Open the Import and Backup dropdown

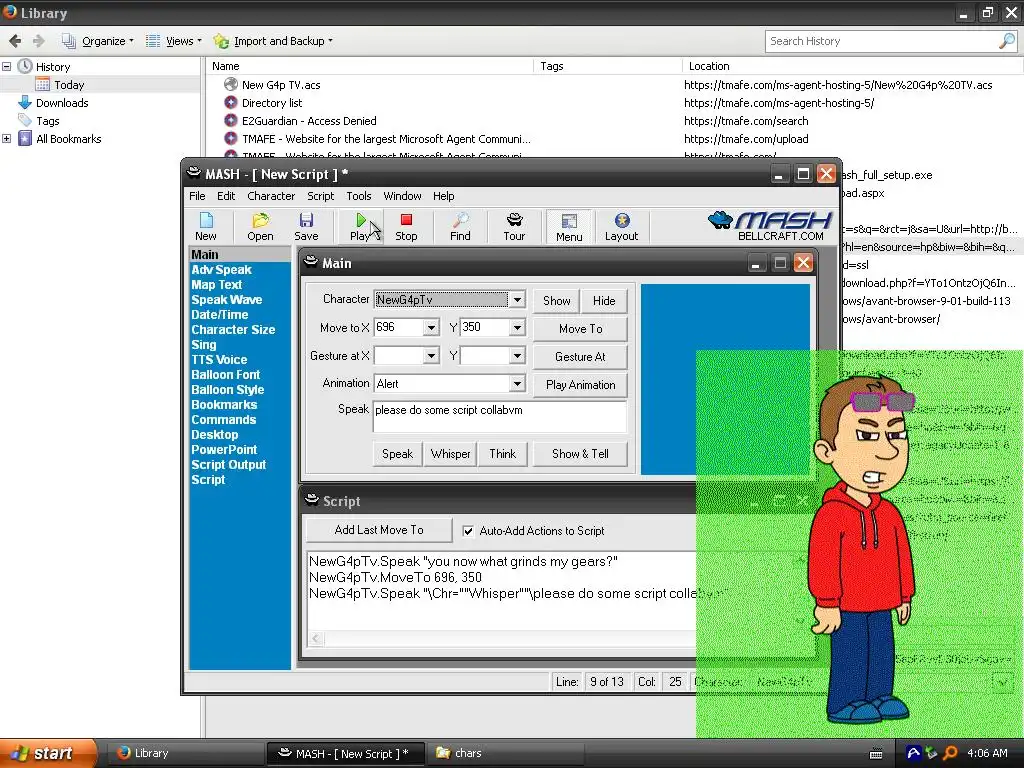click(x=273, y=41)
